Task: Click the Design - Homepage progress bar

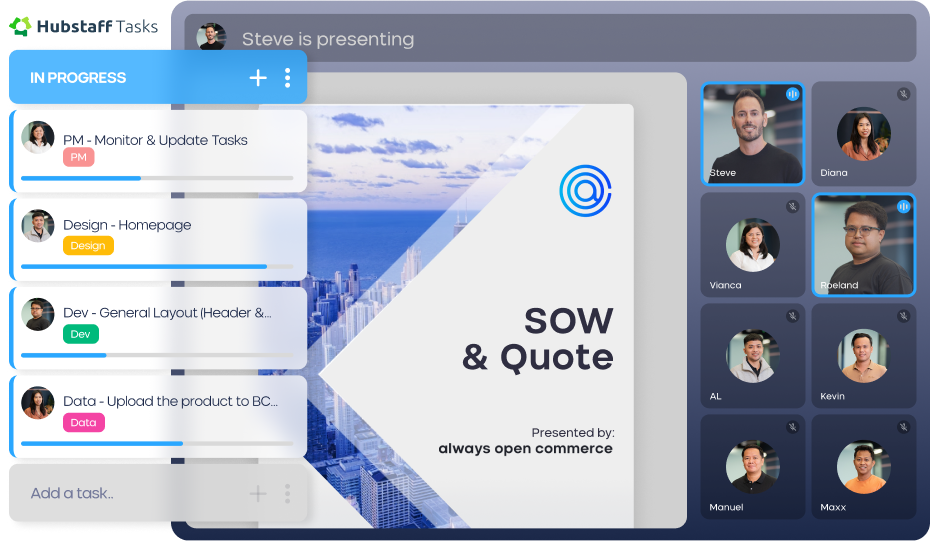Action: 157,266
